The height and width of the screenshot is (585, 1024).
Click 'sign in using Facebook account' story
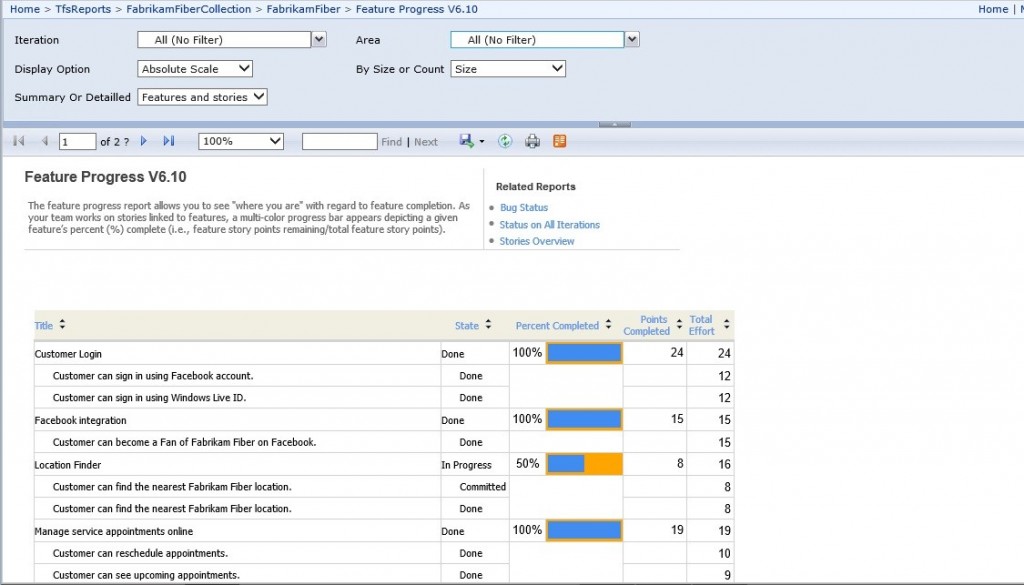coord(153,376)
